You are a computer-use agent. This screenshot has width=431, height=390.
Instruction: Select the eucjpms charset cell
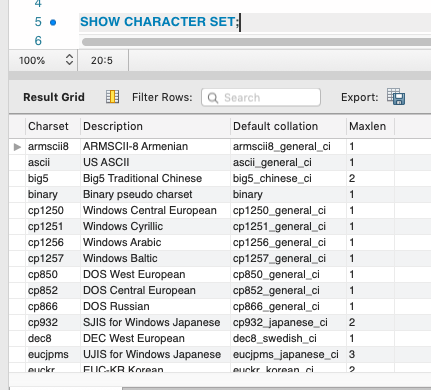click(x=53, y=354)
